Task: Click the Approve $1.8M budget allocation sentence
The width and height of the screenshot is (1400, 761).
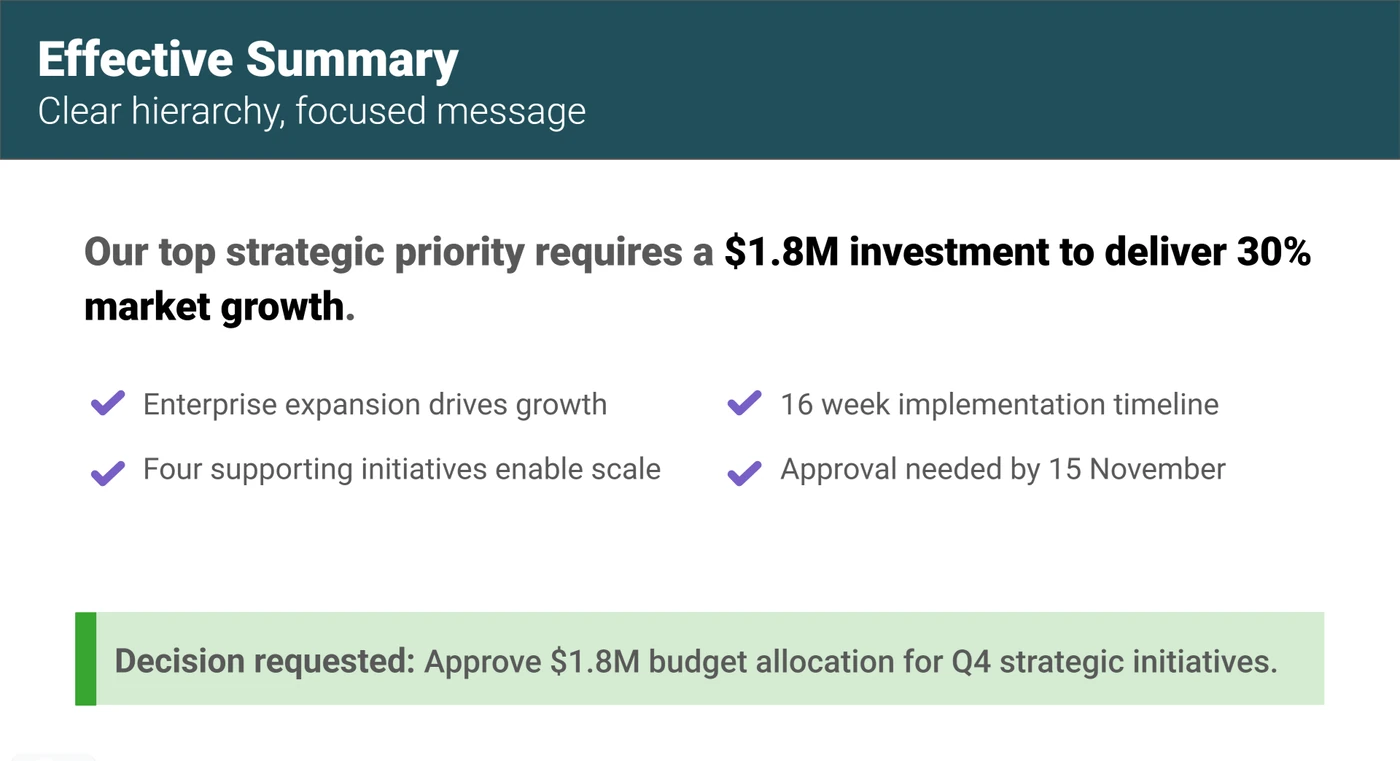Action: pos(851,661)
